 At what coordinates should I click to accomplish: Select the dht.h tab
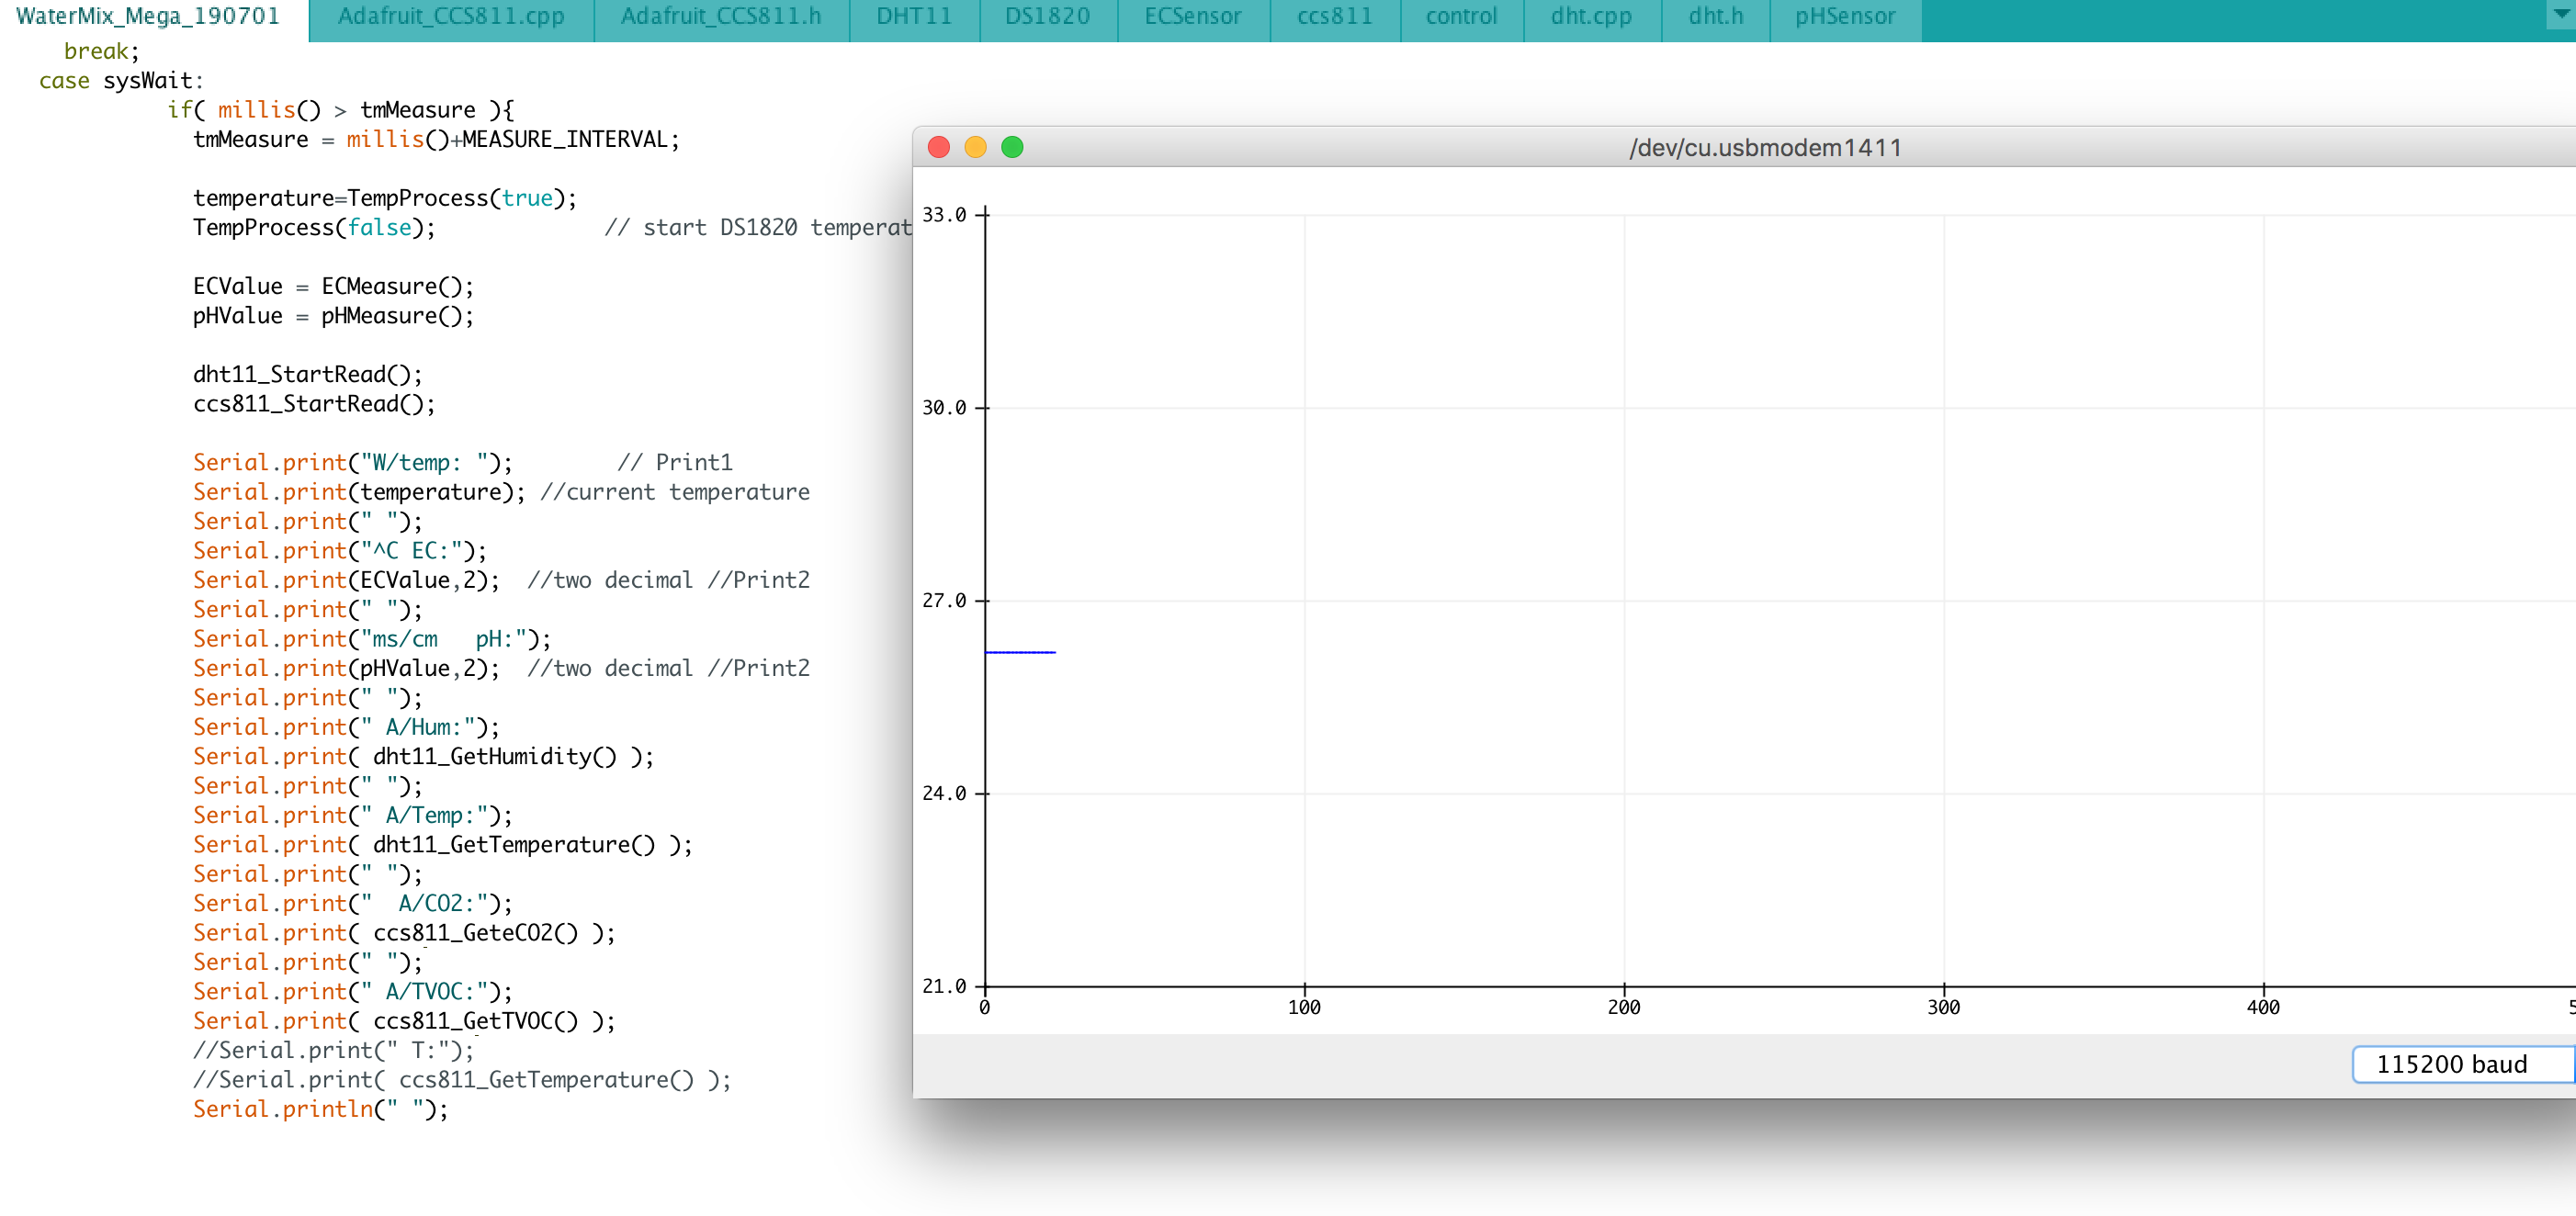point(1713,16)
